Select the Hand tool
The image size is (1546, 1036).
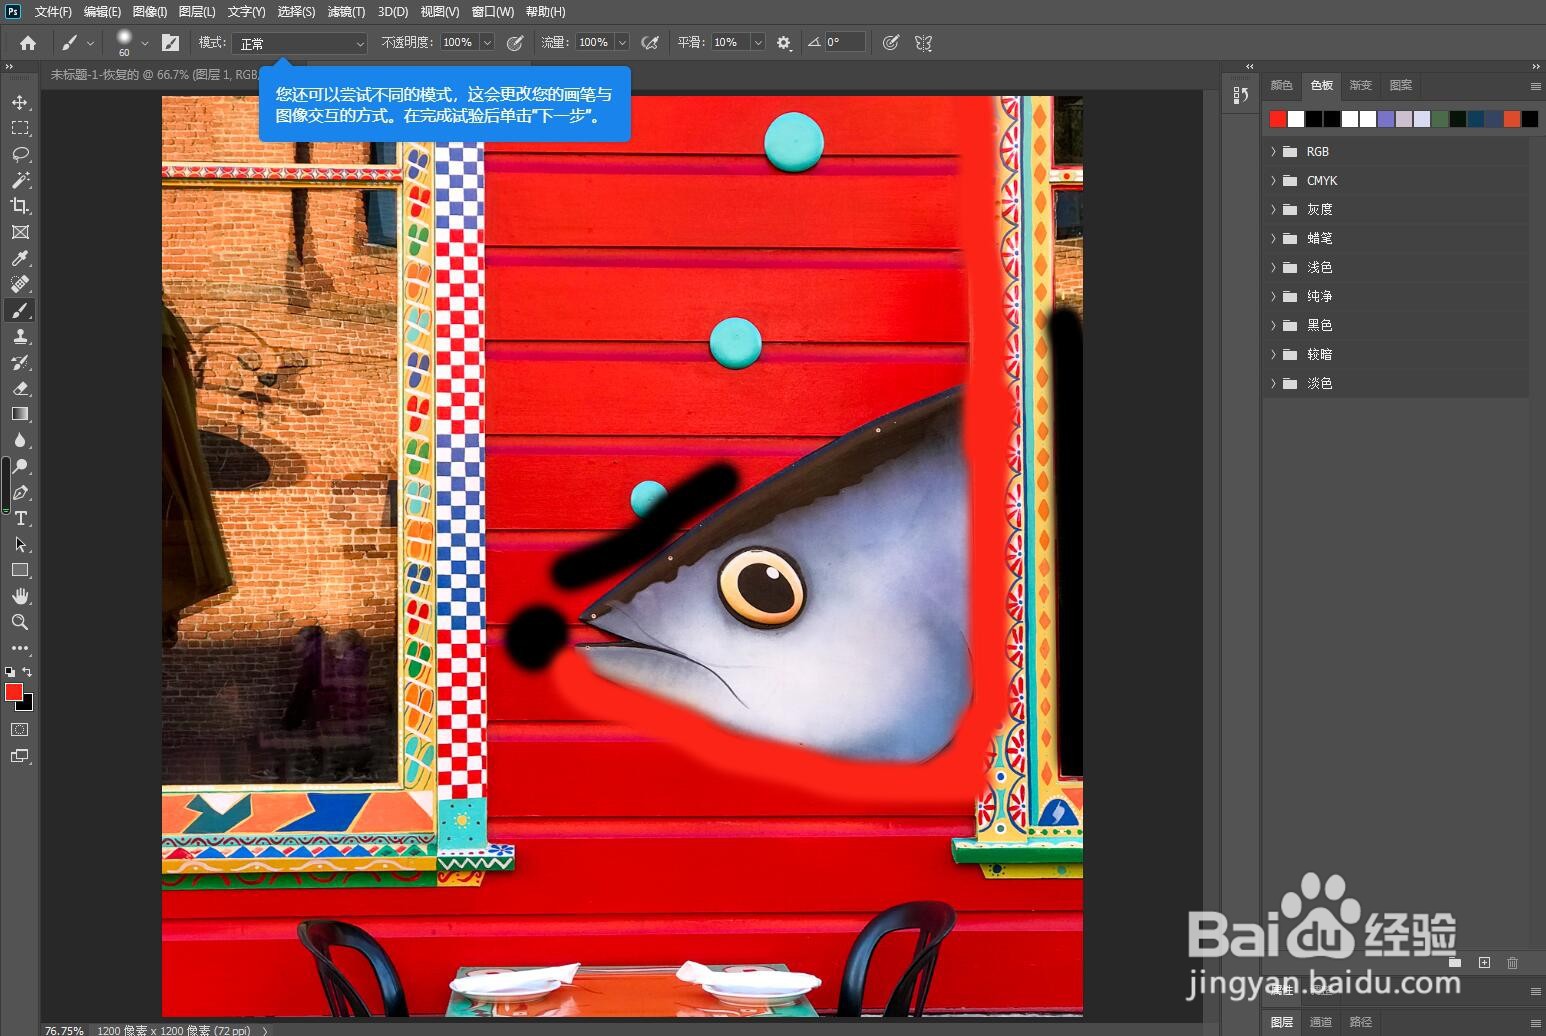pos(20,596)
